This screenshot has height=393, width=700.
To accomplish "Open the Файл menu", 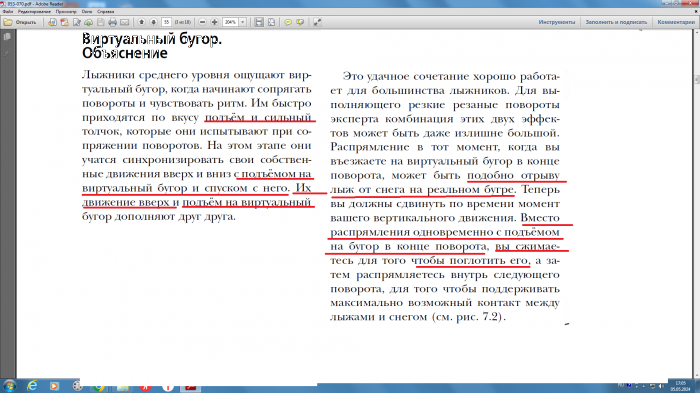I will pos(8,12).
